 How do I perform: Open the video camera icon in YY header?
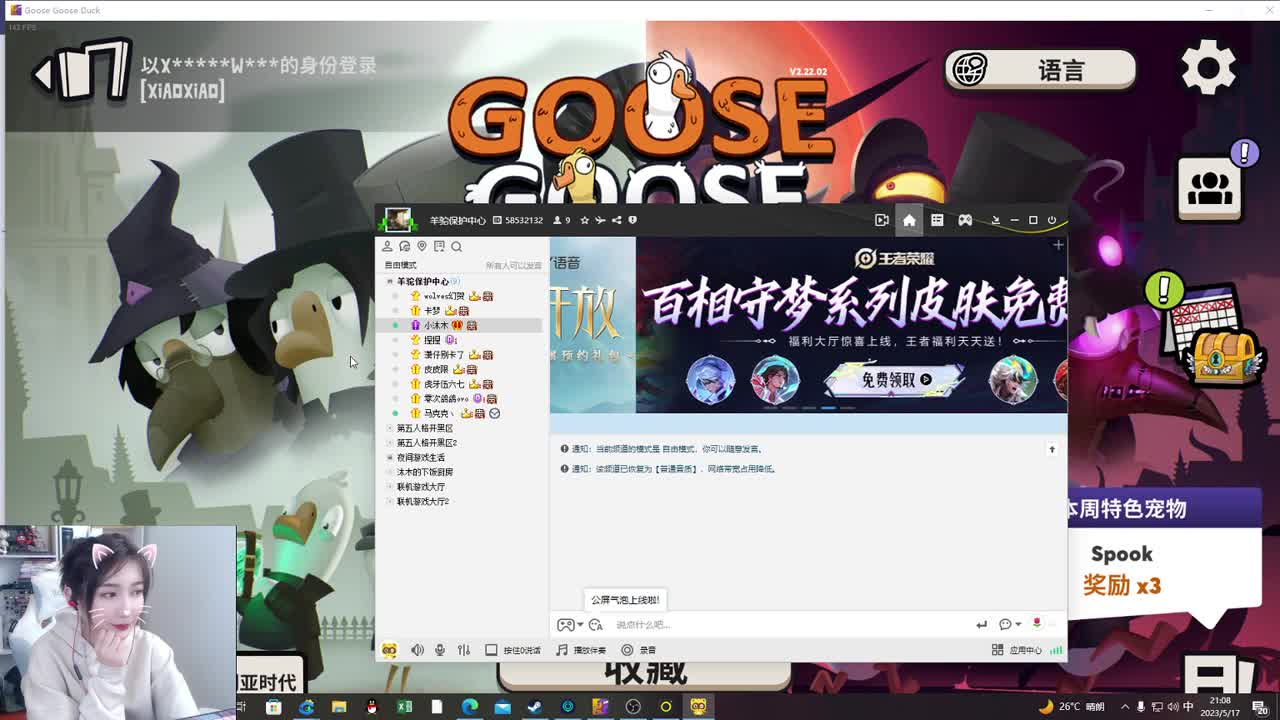[x=881, y=220]
